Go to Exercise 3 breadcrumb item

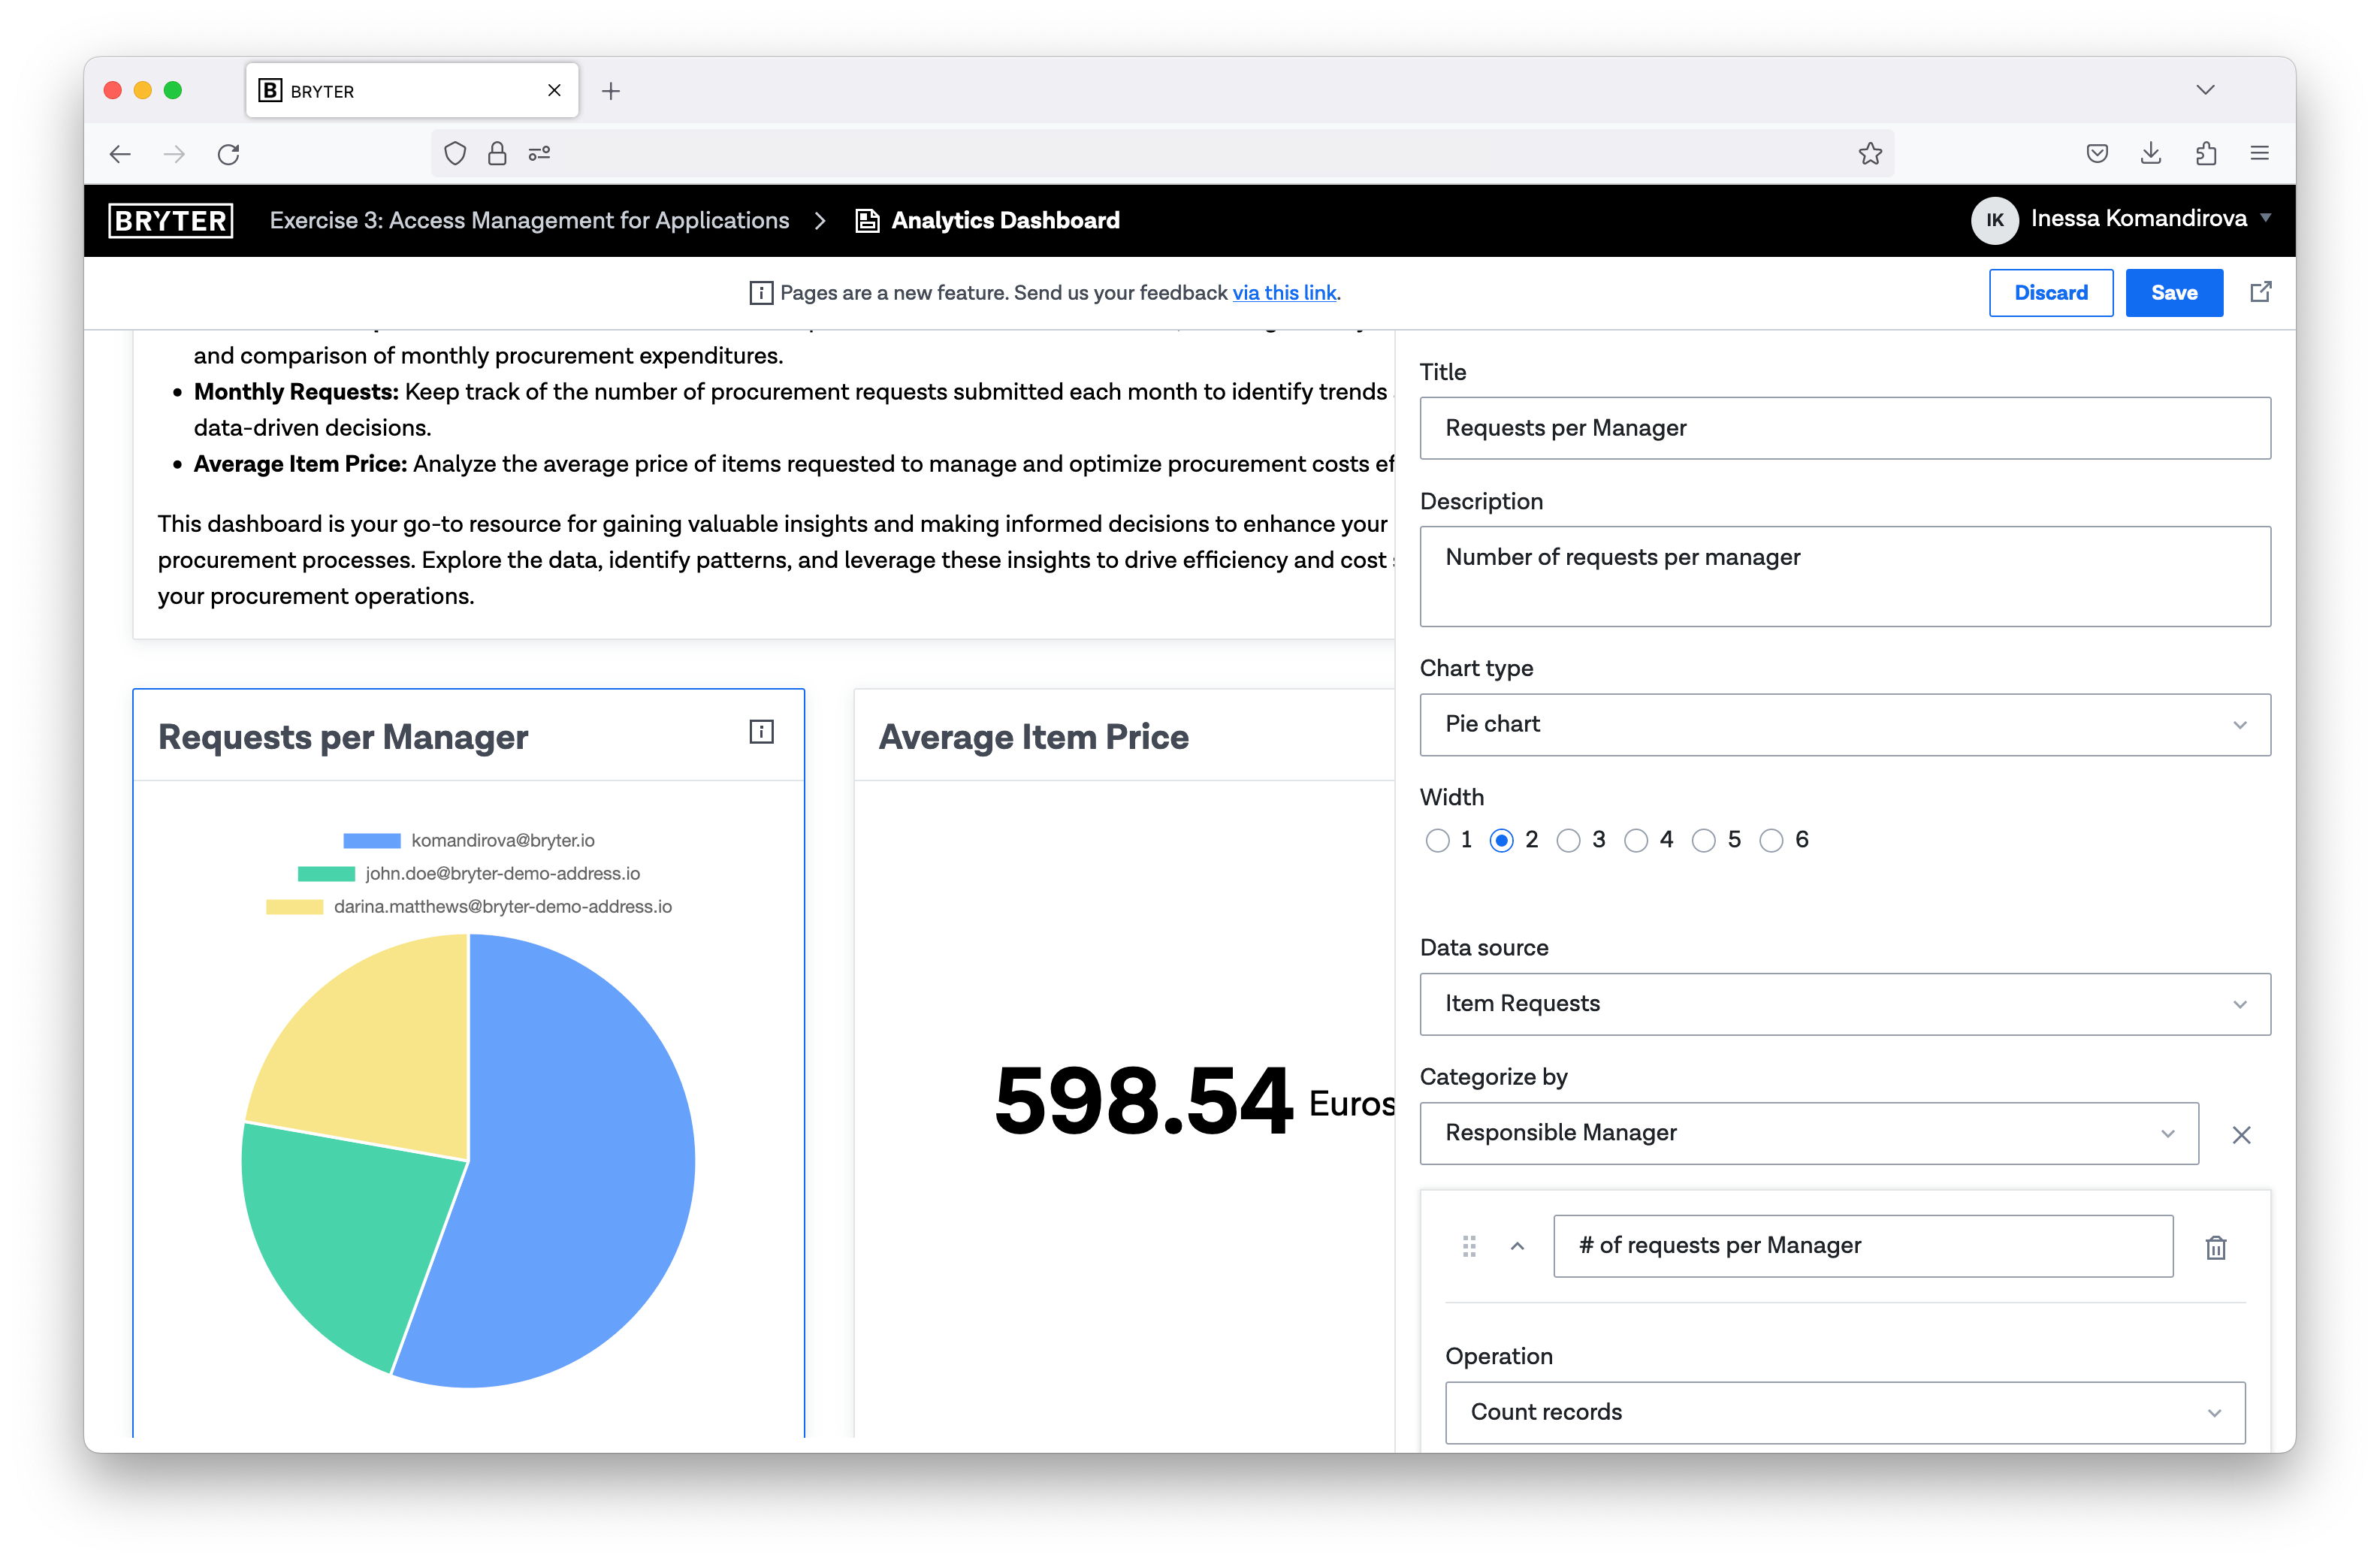coord(529,220)
